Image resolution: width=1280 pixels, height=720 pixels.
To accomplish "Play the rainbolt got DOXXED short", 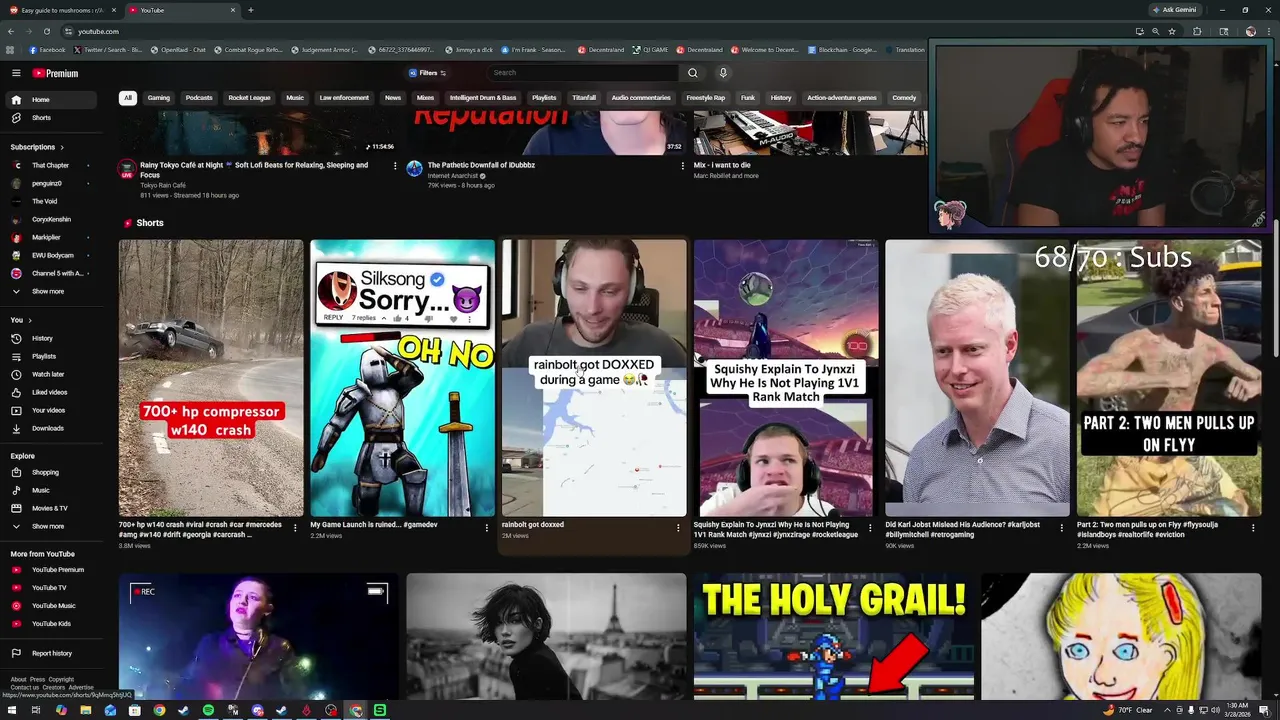I will click(594, 377).
